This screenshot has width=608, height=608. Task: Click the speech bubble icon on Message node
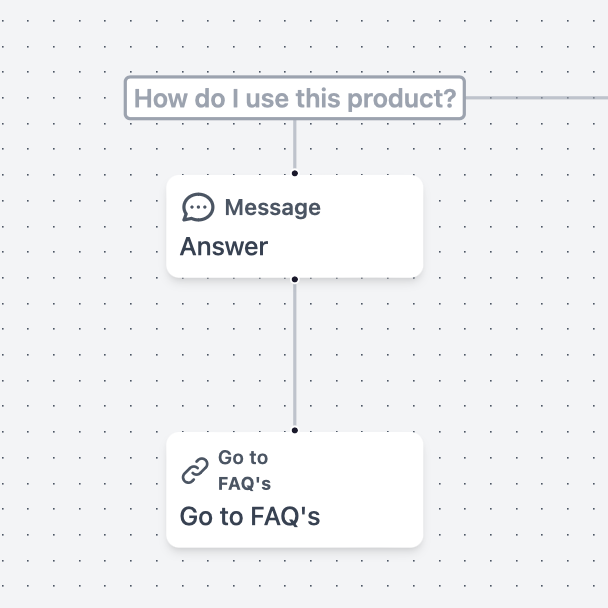pyautogui.click(x=198, y=207)
